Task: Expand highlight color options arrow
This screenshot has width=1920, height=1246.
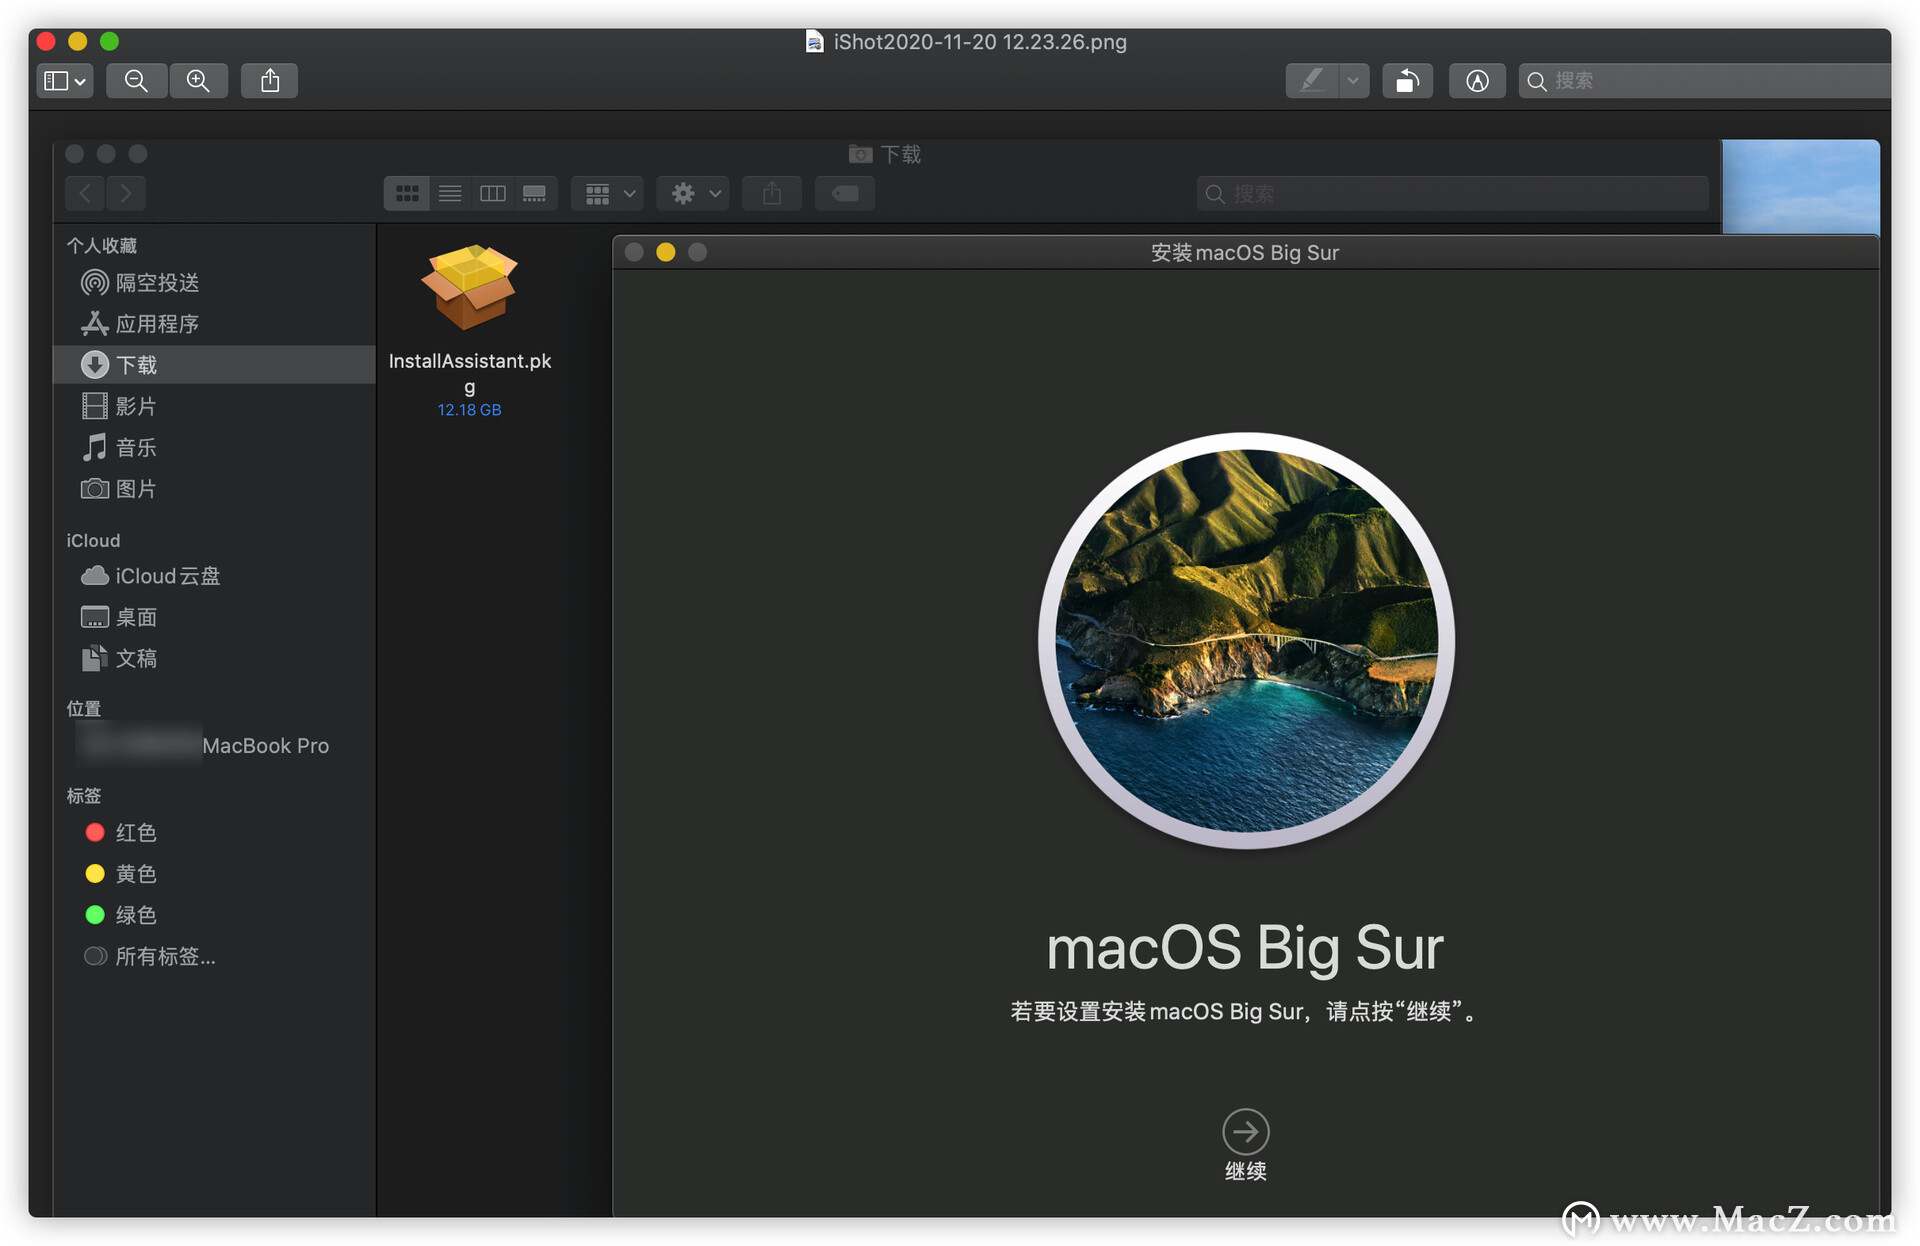Action: click(x=1353, y=81)
